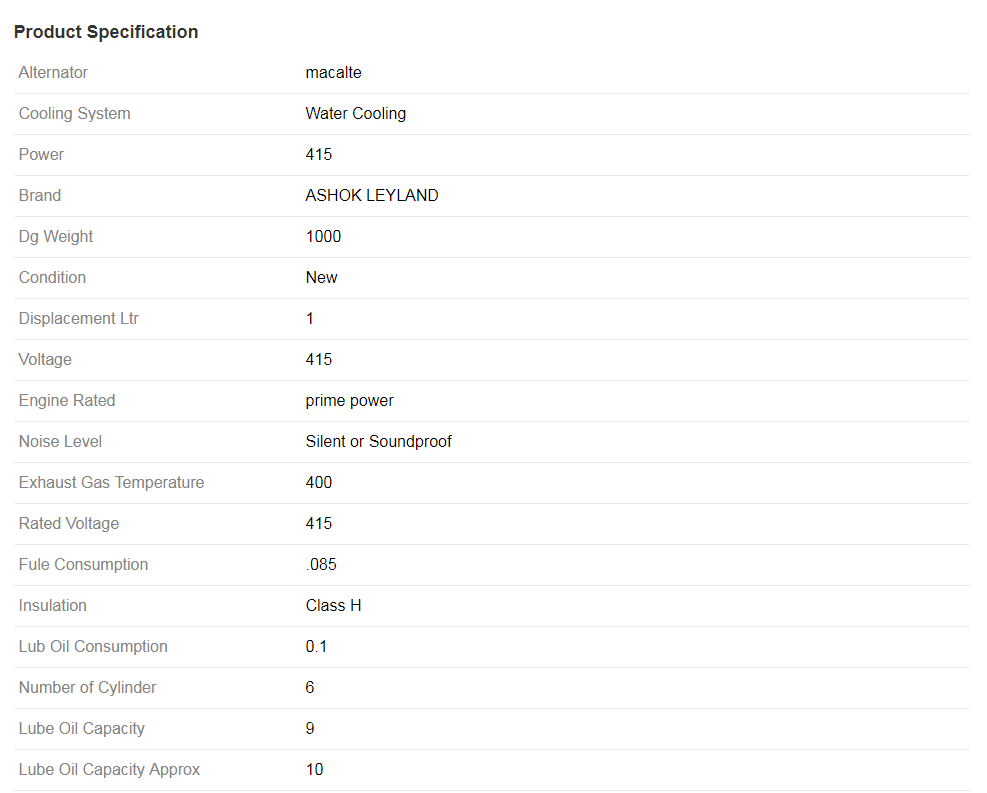Click the Exhaust Gas Temperature label

coord(111,483)
